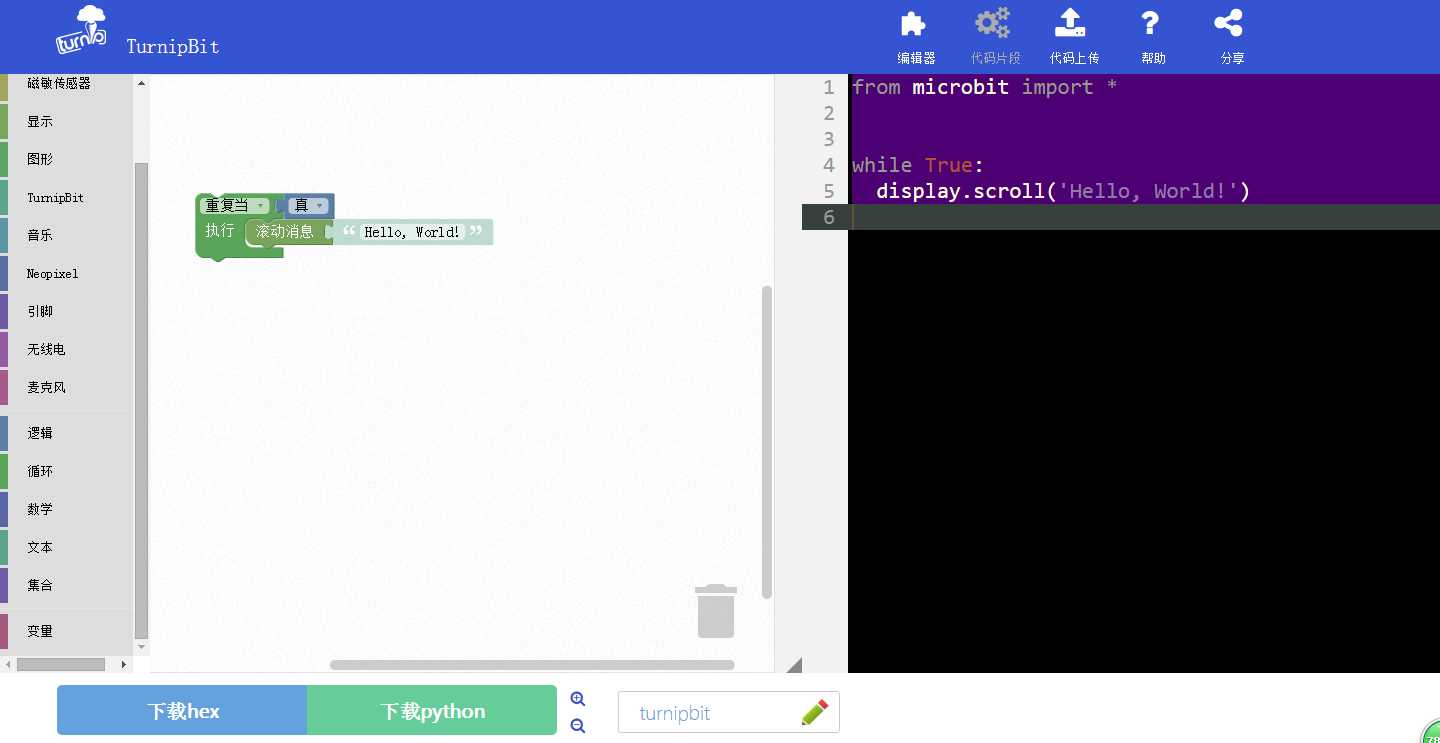Screen dimensions: 1440x743
Task: Click the TurnipBit title text in header
Action: (x=173, y=46)
